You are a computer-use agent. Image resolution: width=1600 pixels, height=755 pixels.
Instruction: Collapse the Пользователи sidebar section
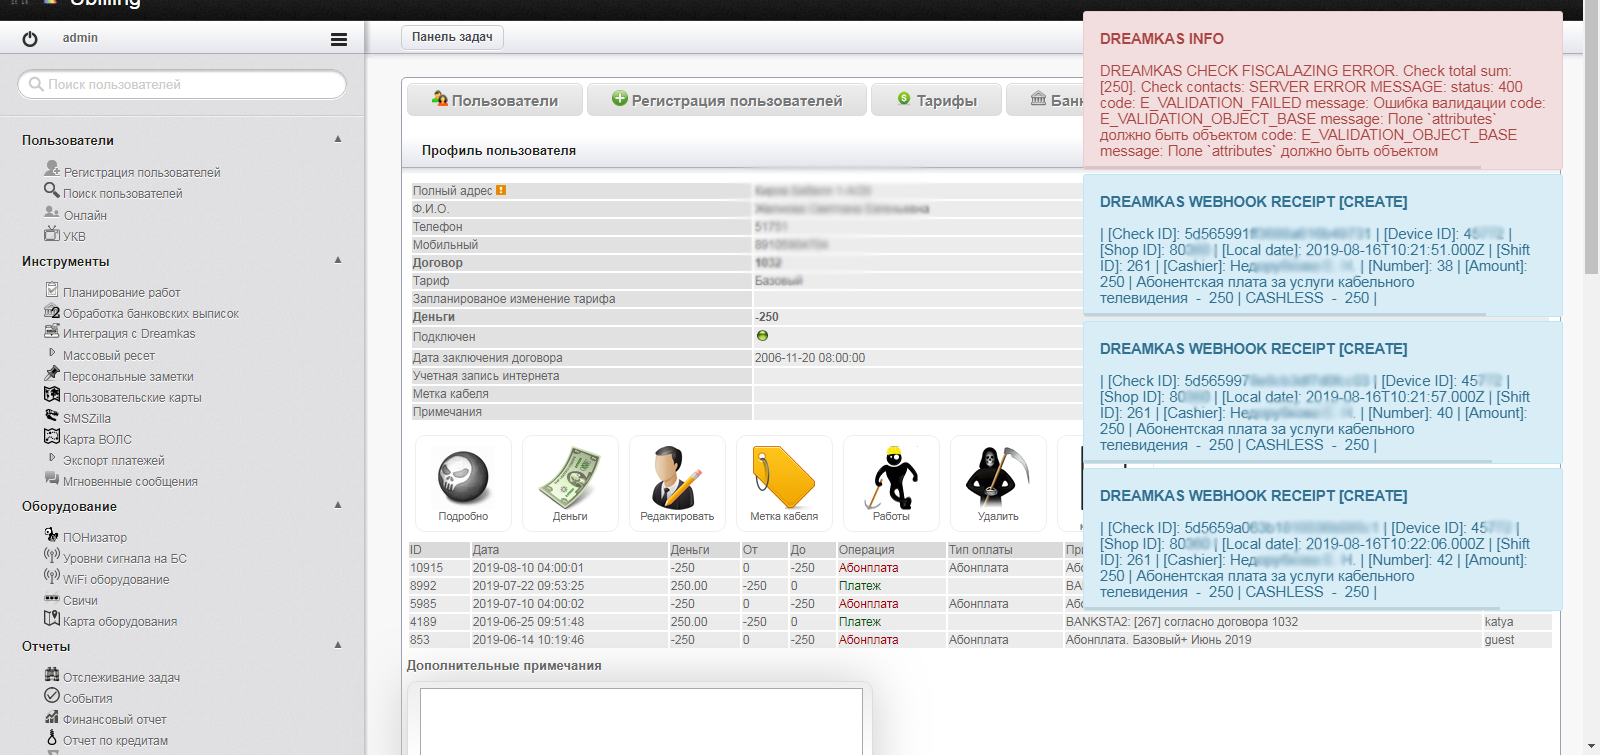pos(338,139)
